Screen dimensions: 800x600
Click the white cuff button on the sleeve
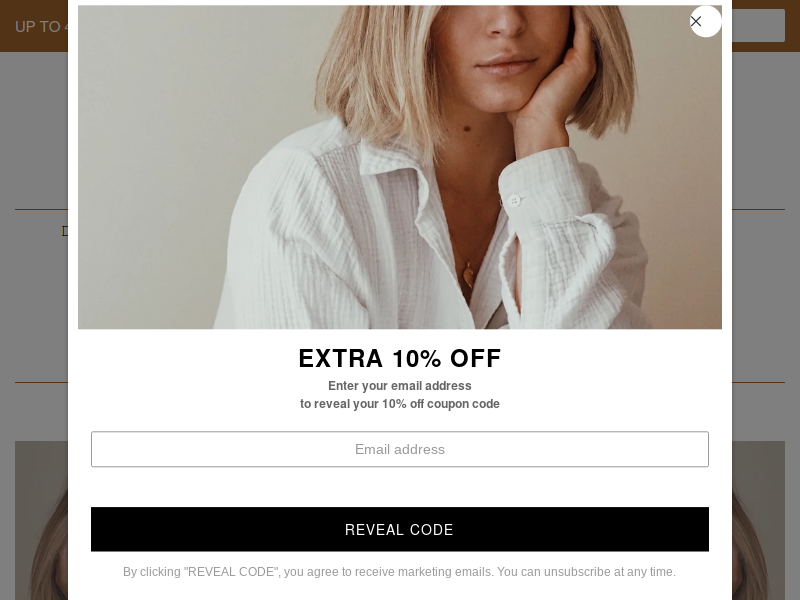click(x=514, y=201)
